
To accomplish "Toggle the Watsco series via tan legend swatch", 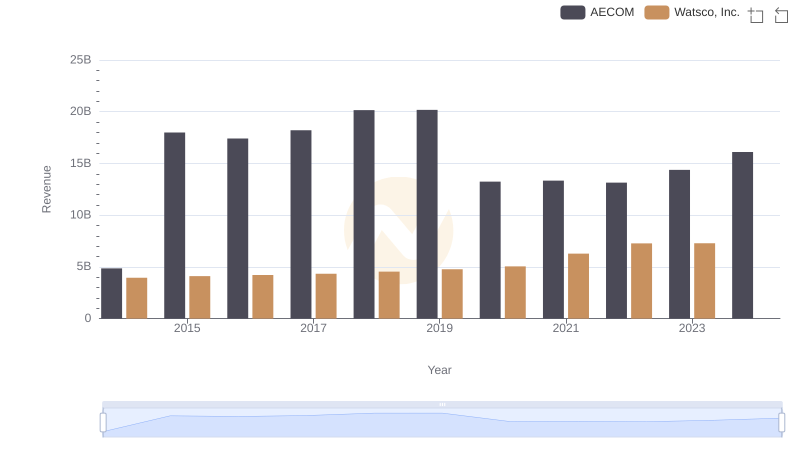I will pyautogui.click(x=657, y=13).
